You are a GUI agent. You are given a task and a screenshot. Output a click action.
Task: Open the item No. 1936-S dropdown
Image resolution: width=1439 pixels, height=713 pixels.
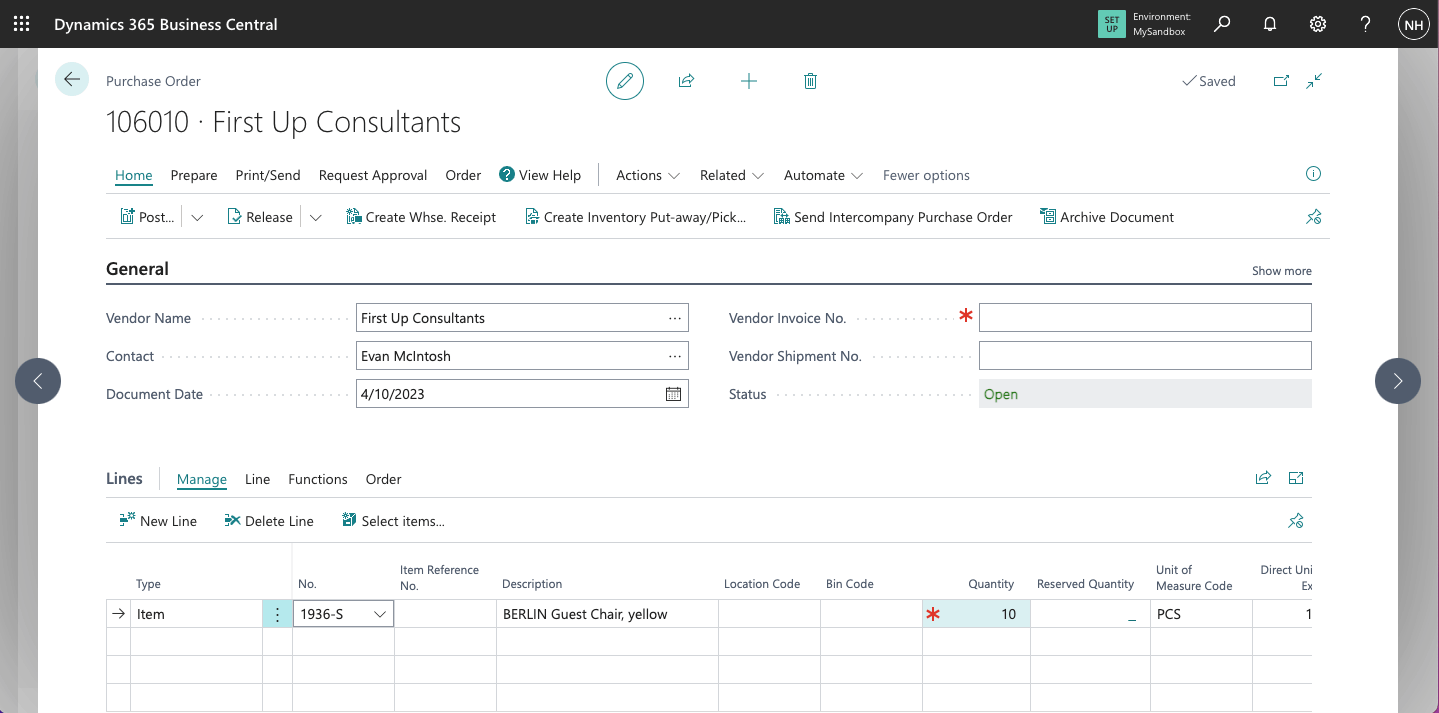380,614
